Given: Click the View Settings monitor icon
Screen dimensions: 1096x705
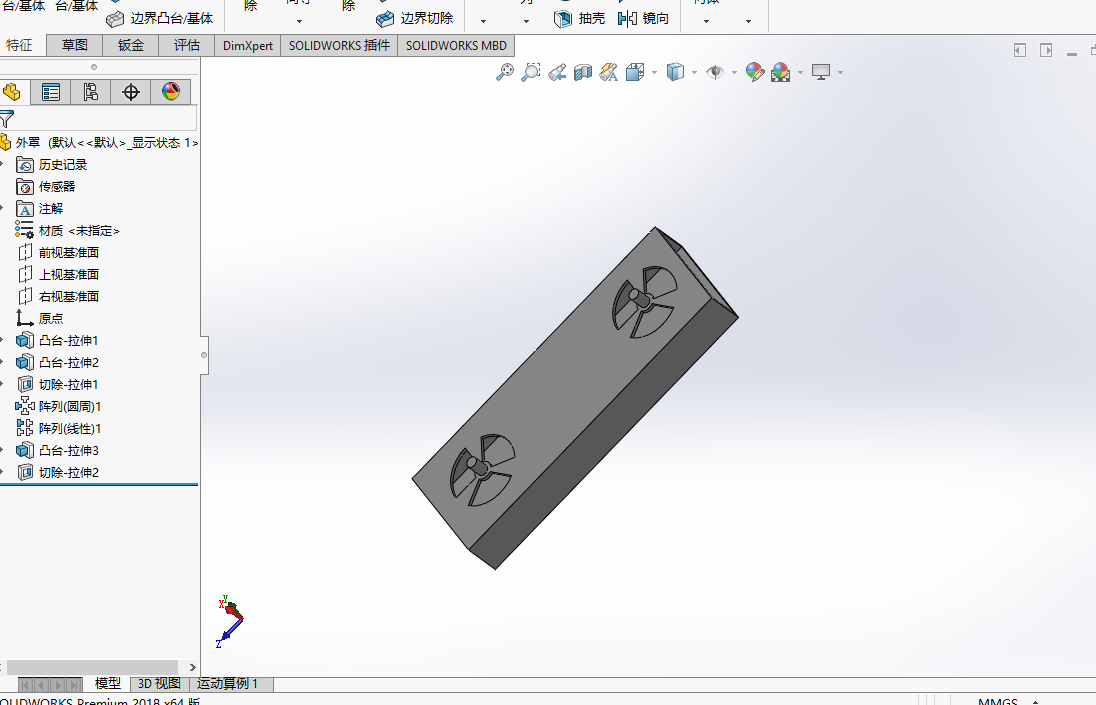Looking at the screenshot, I should [x=821, y=72].
